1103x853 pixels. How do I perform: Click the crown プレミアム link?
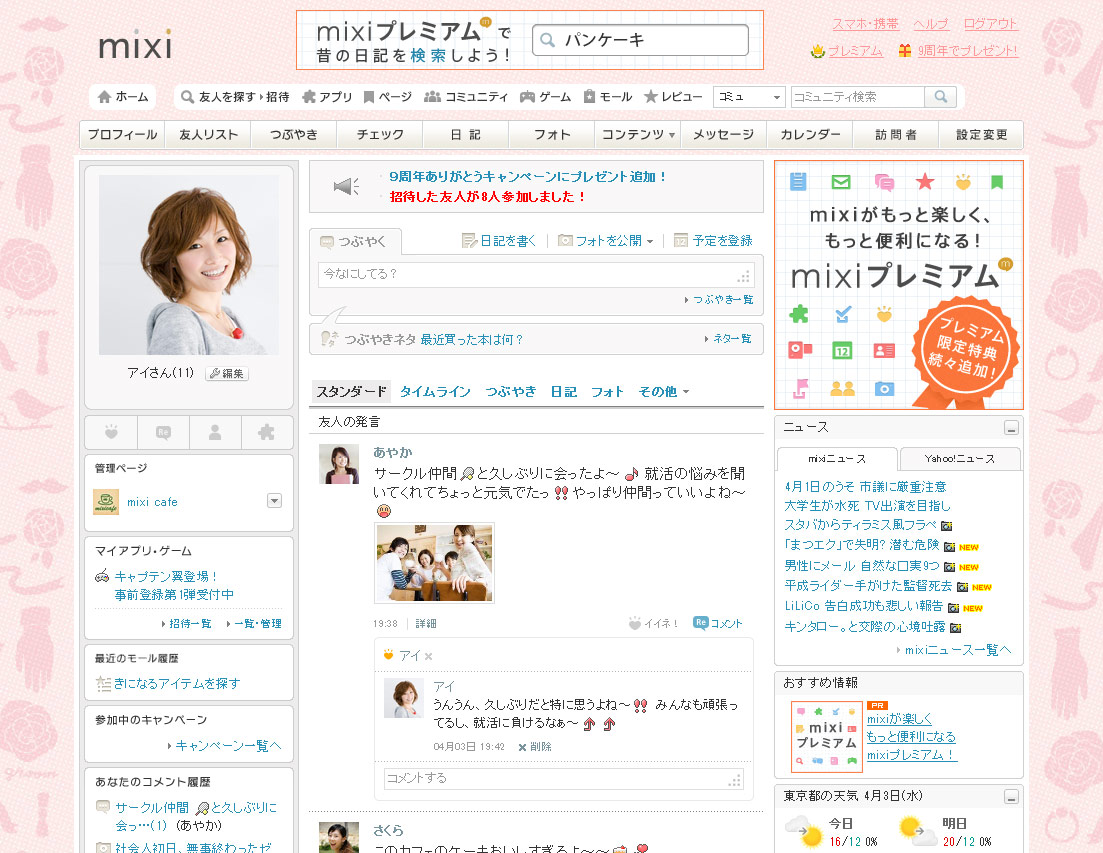[x=847, y=51]
